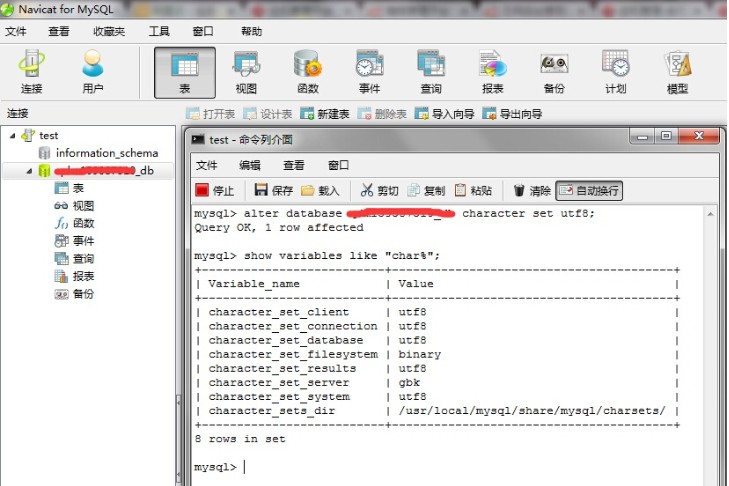Launch the Import Wizard (导入向导)
The height and width of the screenshot is (486, 729).
click(x=444, y=113)
